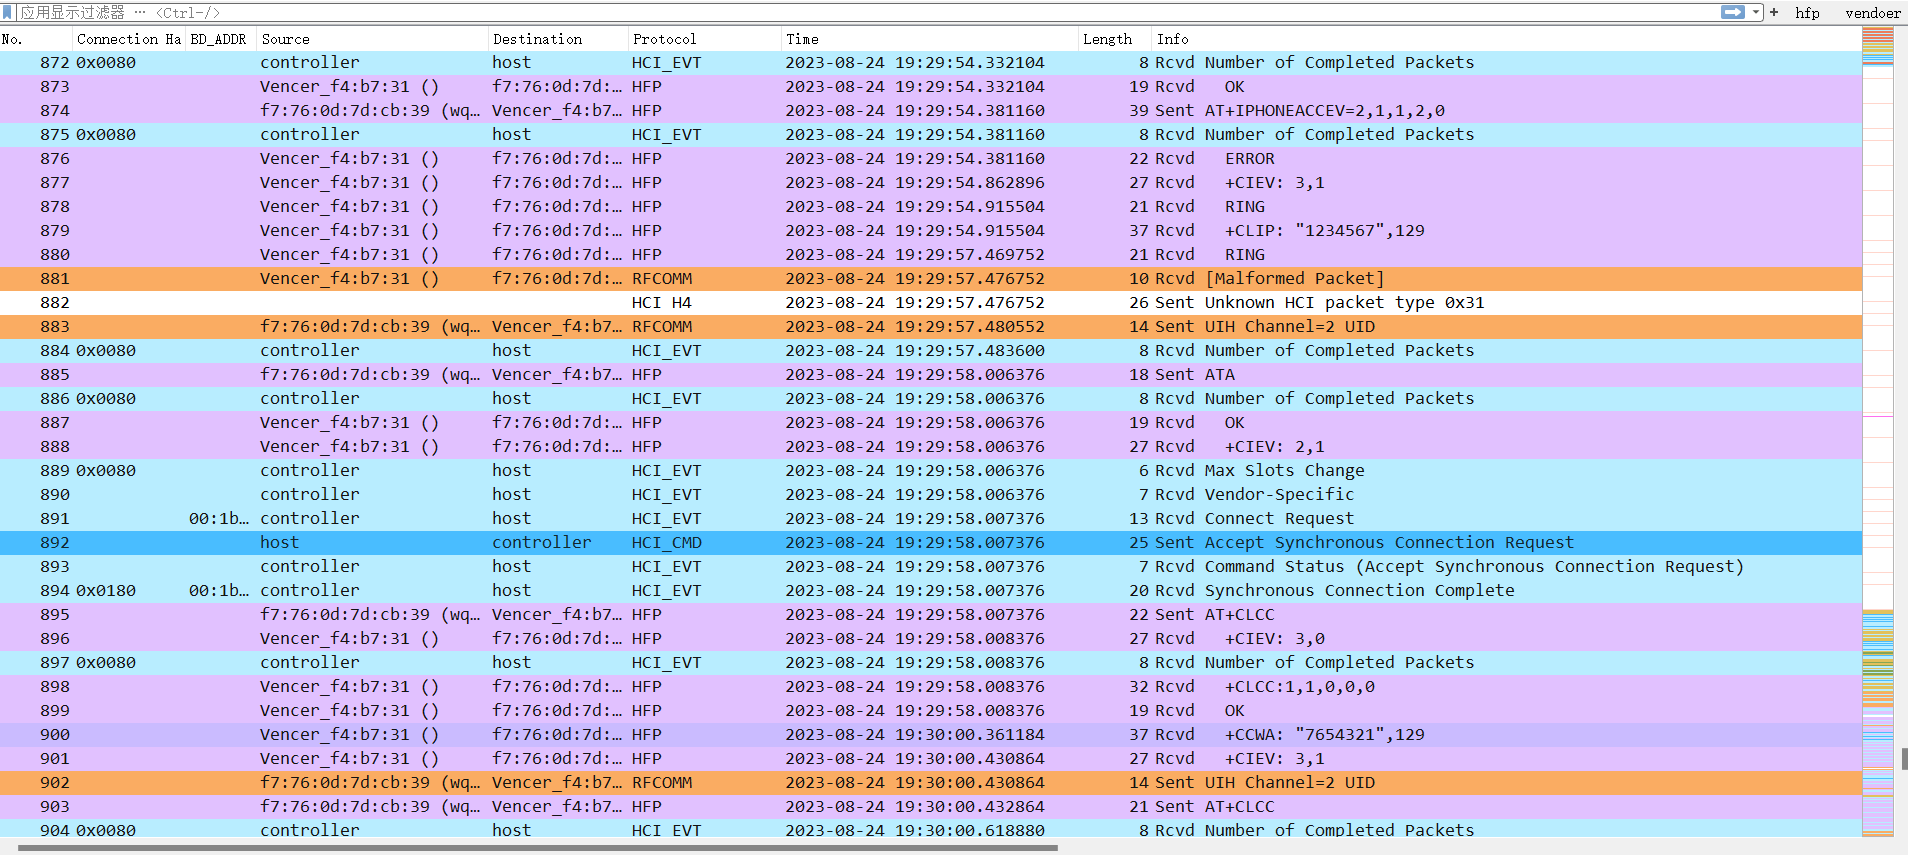Click the packet minimap color overview
This screenshot has width=1908, height=855.
point(1878,432)
